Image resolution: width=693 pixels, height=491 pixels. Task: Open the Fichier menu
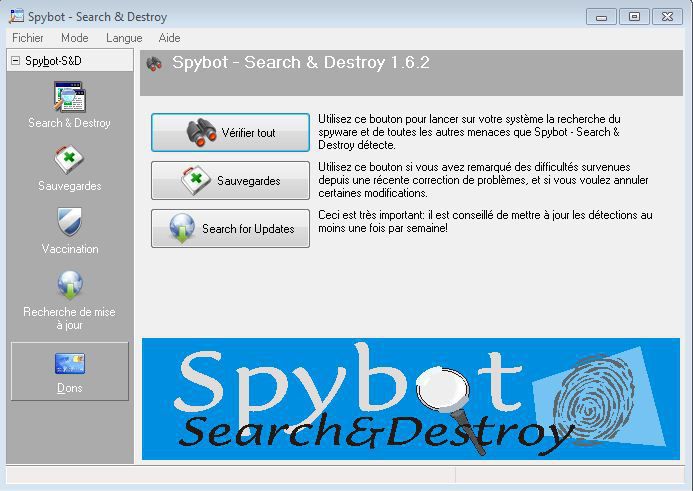[x=27, y=38]
